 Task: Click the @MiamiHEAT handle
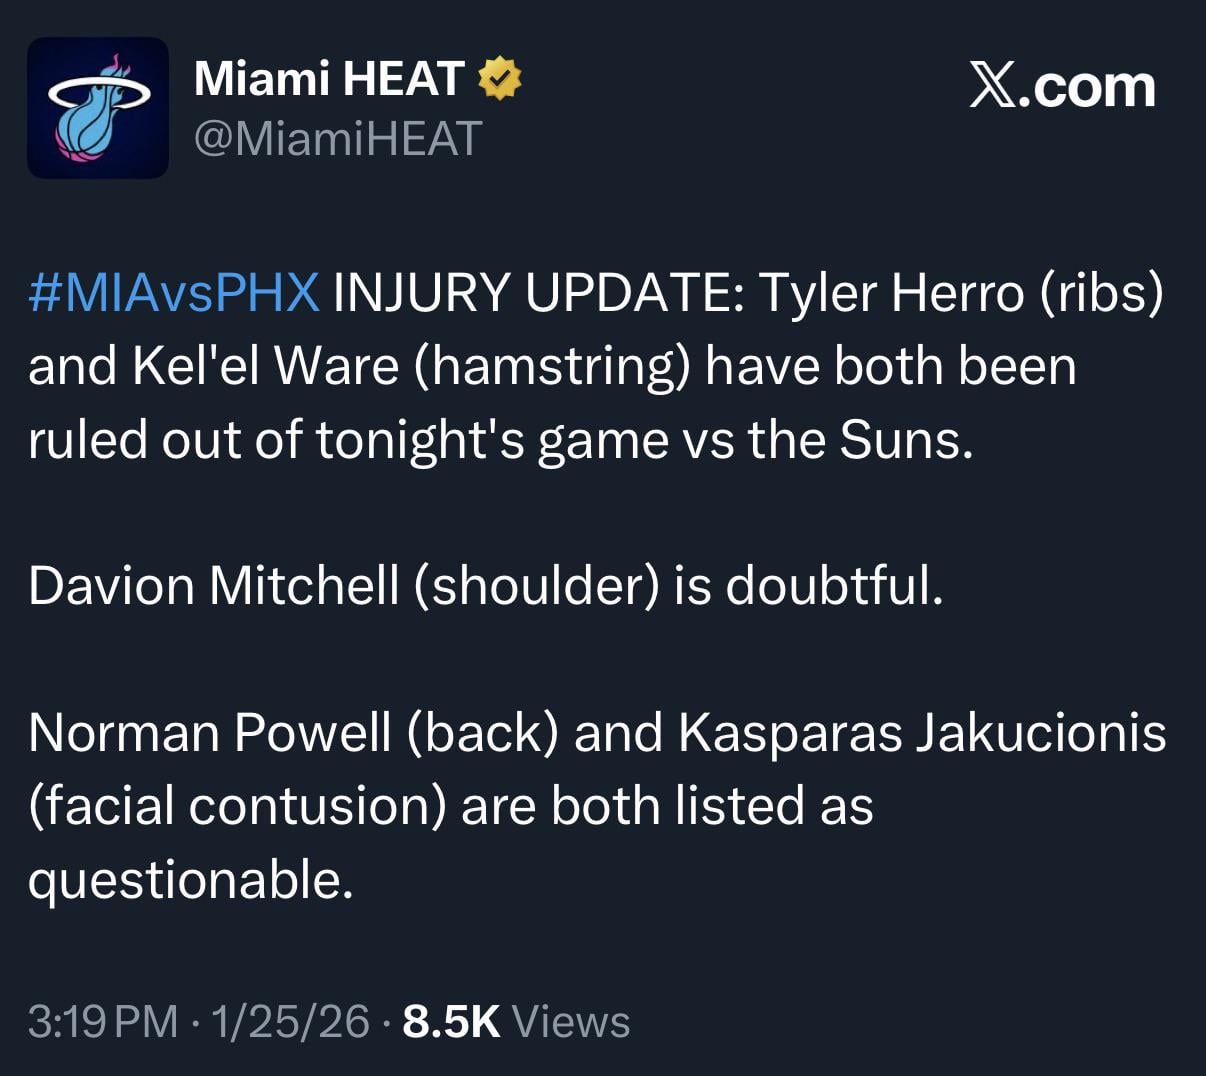click(x=338, y=138)
